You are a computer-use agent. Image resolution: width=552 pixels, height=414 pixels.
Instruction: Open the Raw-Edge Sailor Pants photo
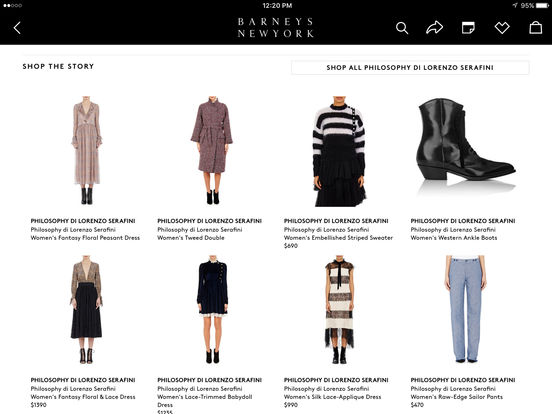466,309
